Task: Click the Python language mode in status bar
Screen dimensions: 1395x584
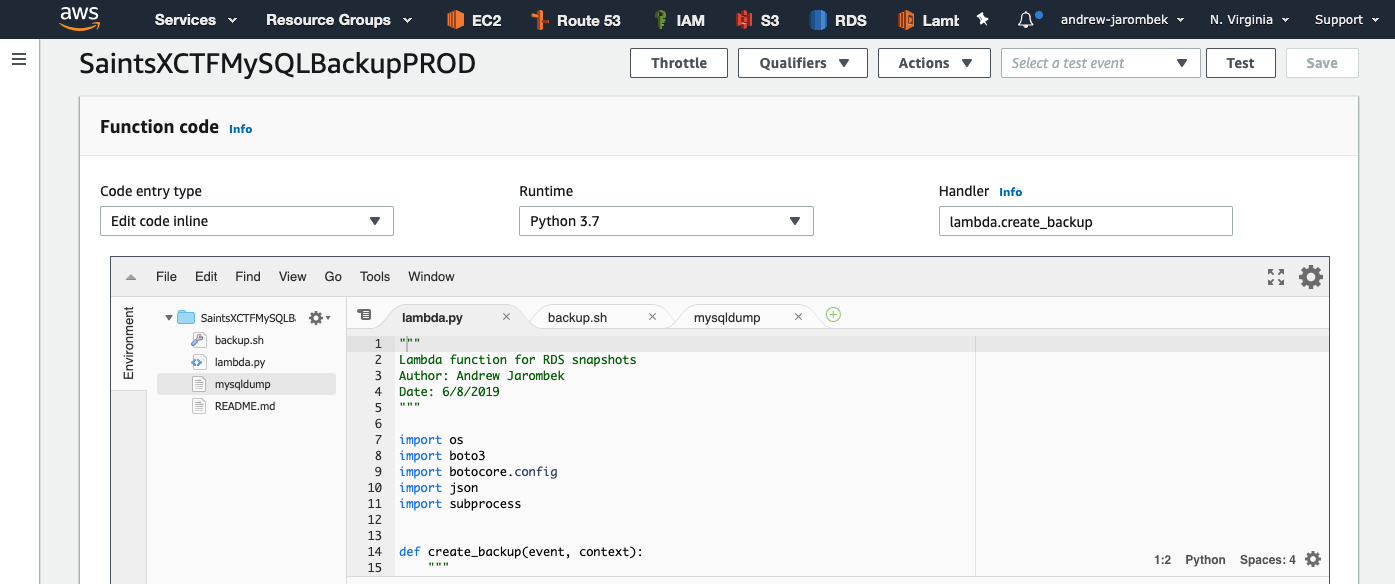Action: pos(1205,560)
